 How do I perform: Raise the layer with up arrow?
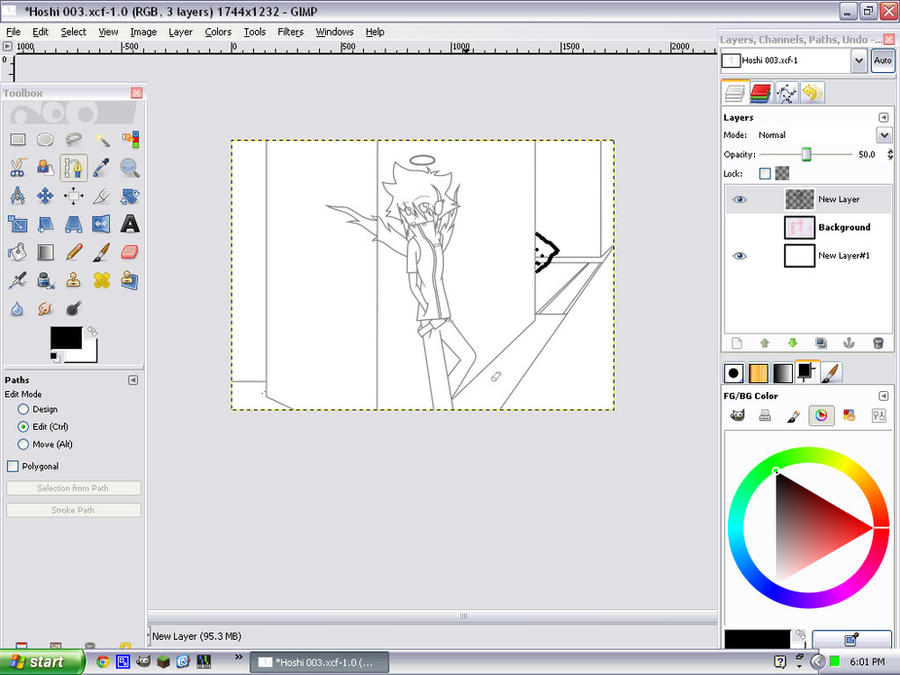point(765,343)
